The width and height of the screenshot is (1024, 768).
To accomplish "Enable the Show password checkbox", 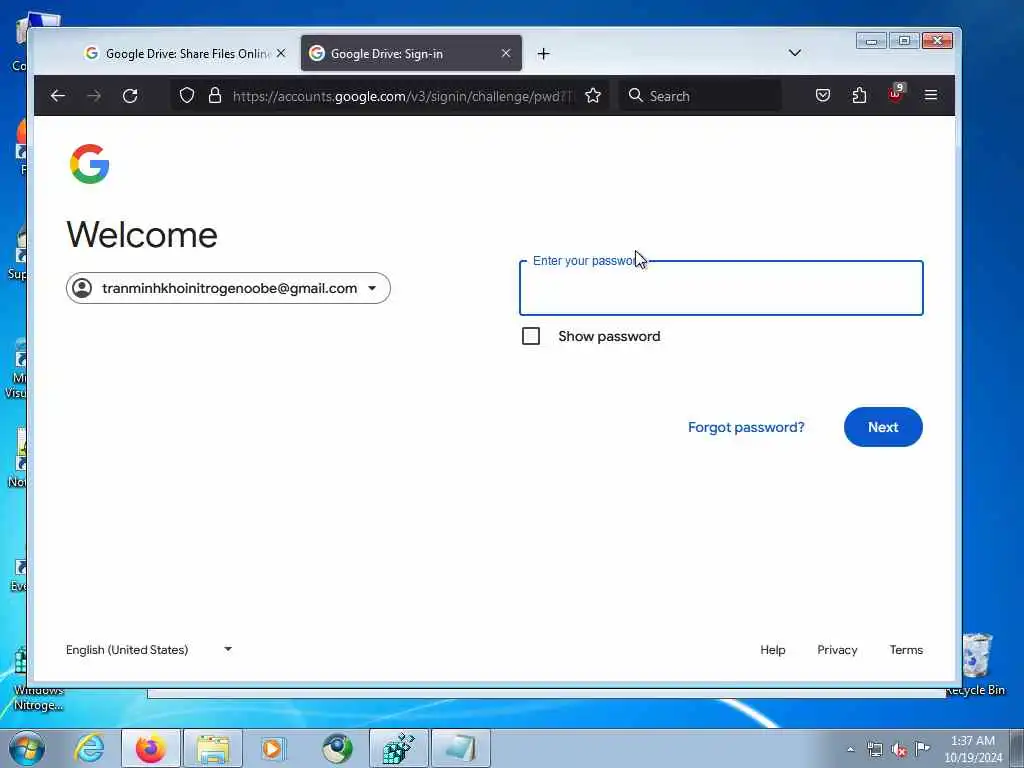I will pos(531,336).
